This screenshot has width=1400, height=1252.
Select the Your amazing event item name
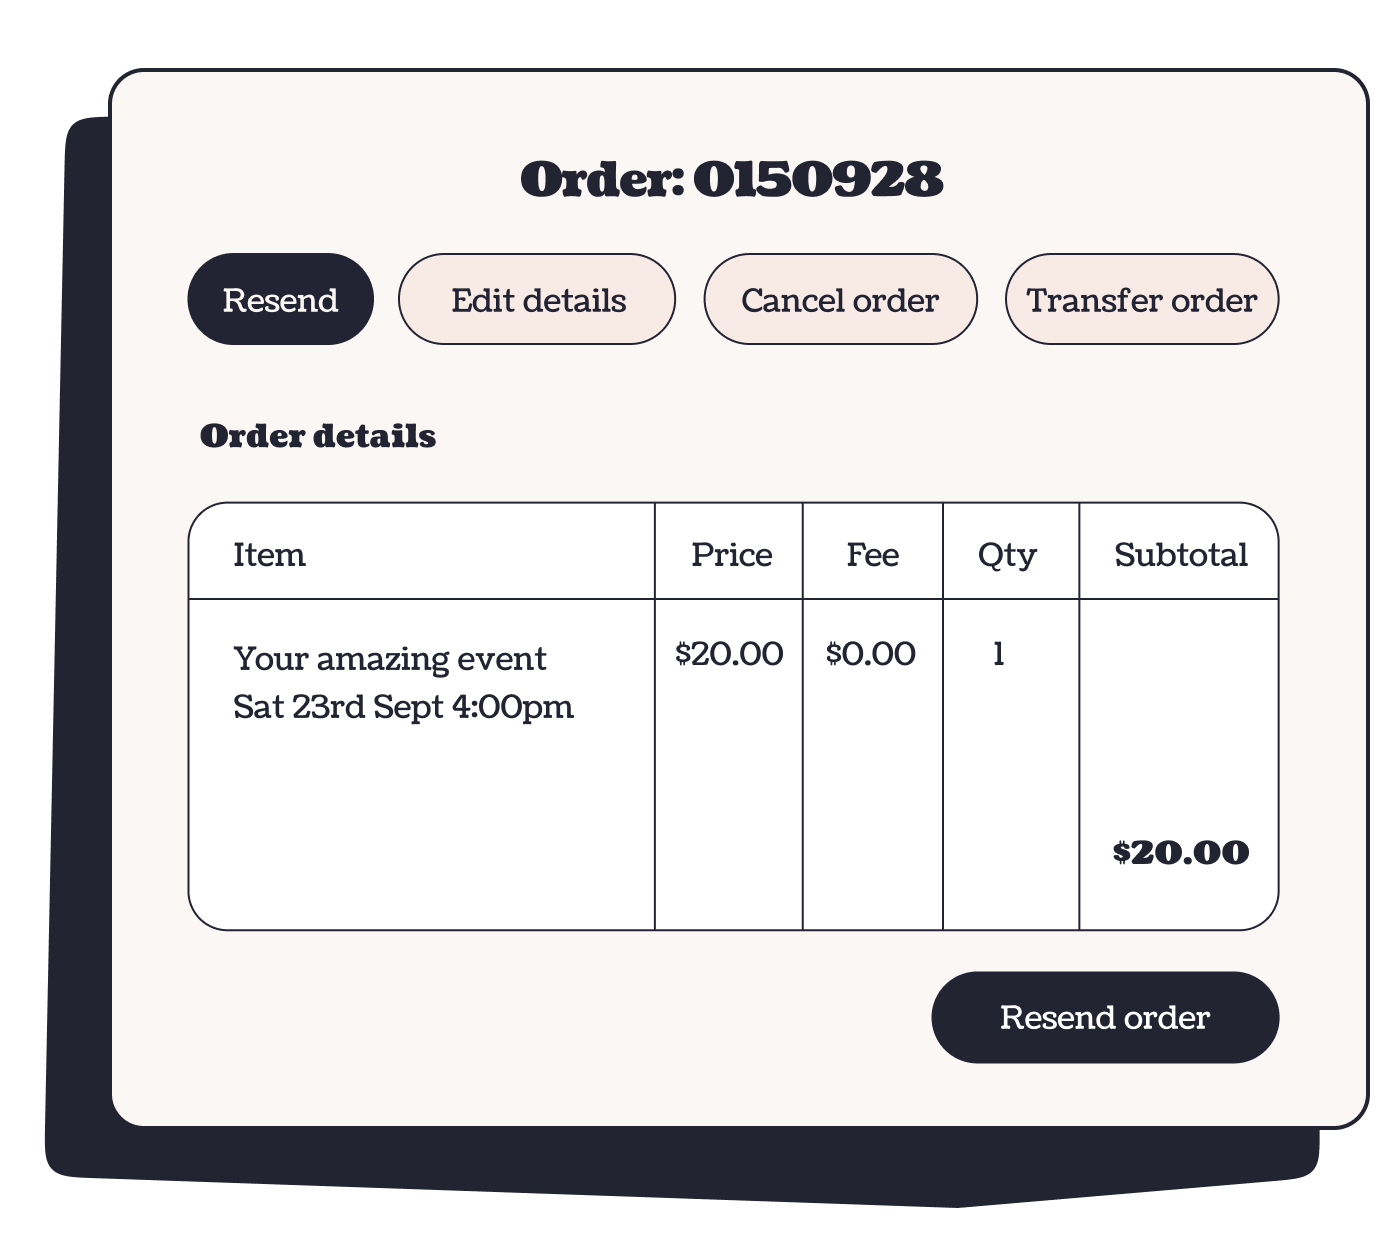(x=389, y=659)
